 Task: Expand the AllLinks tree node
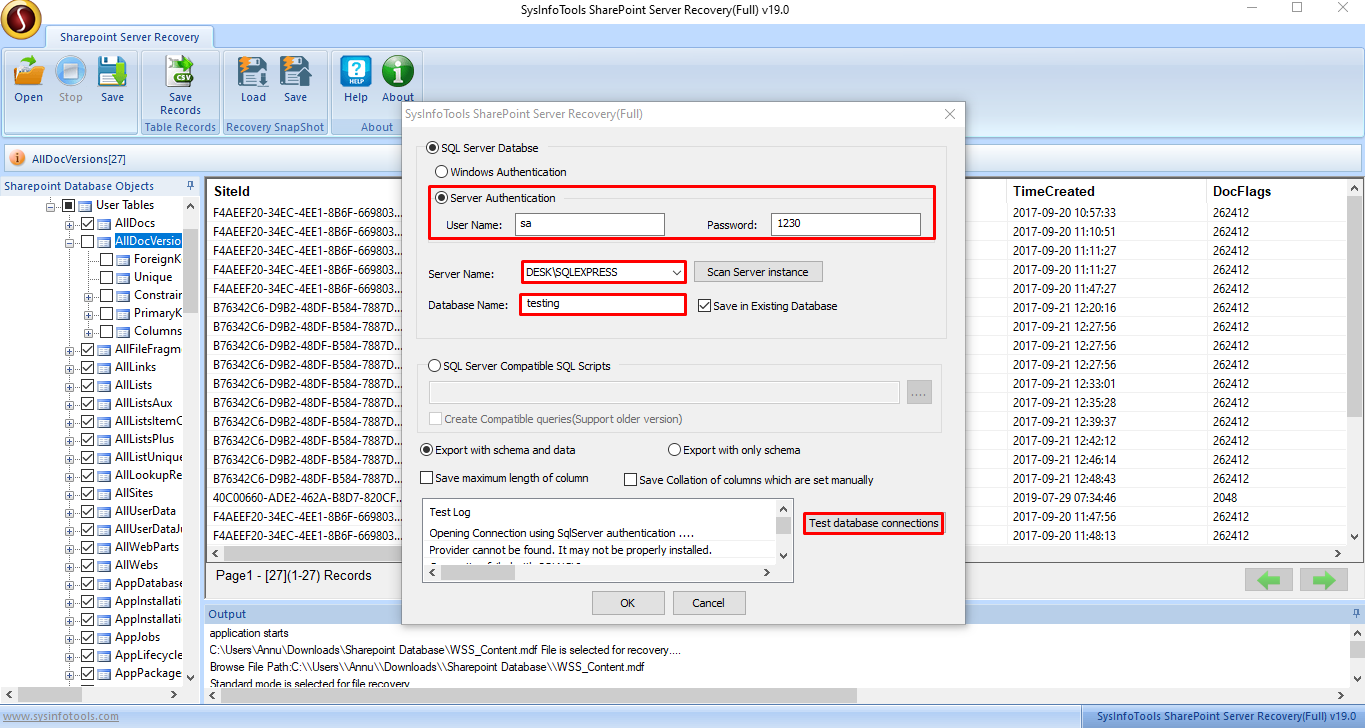[x=71, y=367]
